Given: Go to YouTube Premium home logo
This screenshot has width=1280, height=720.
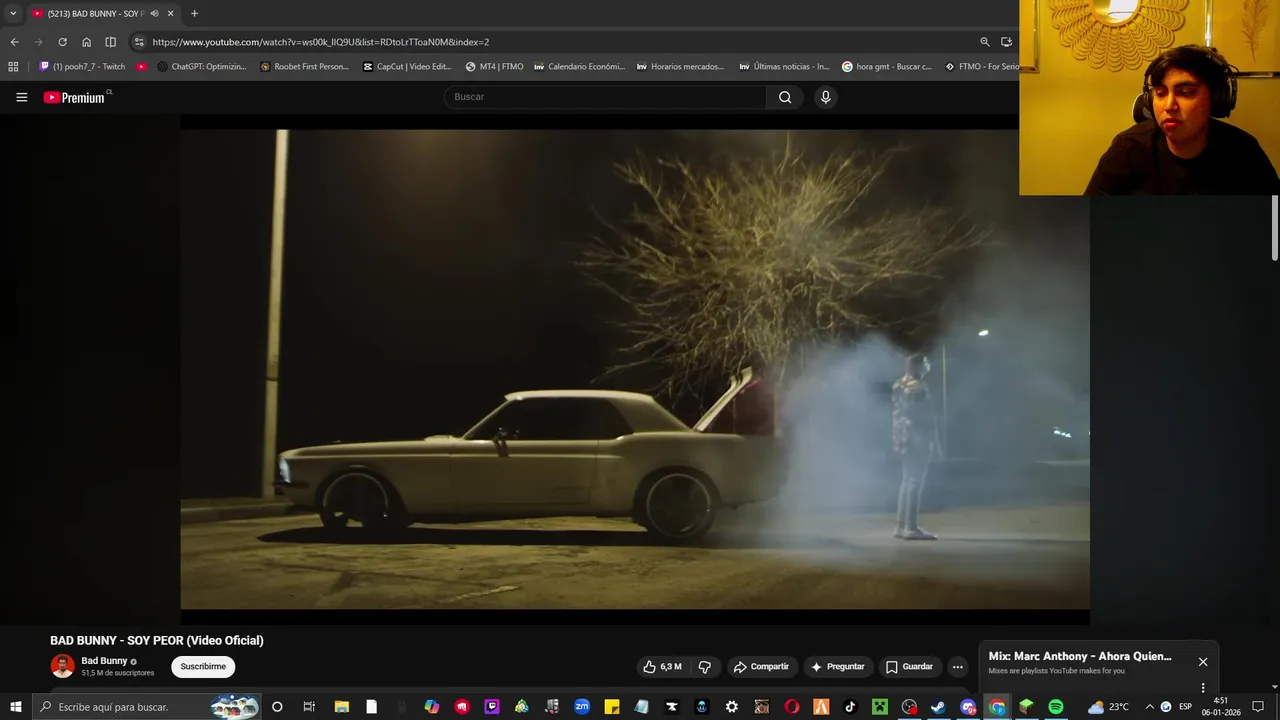Looking at the screenshot, I should click(77, 97).
